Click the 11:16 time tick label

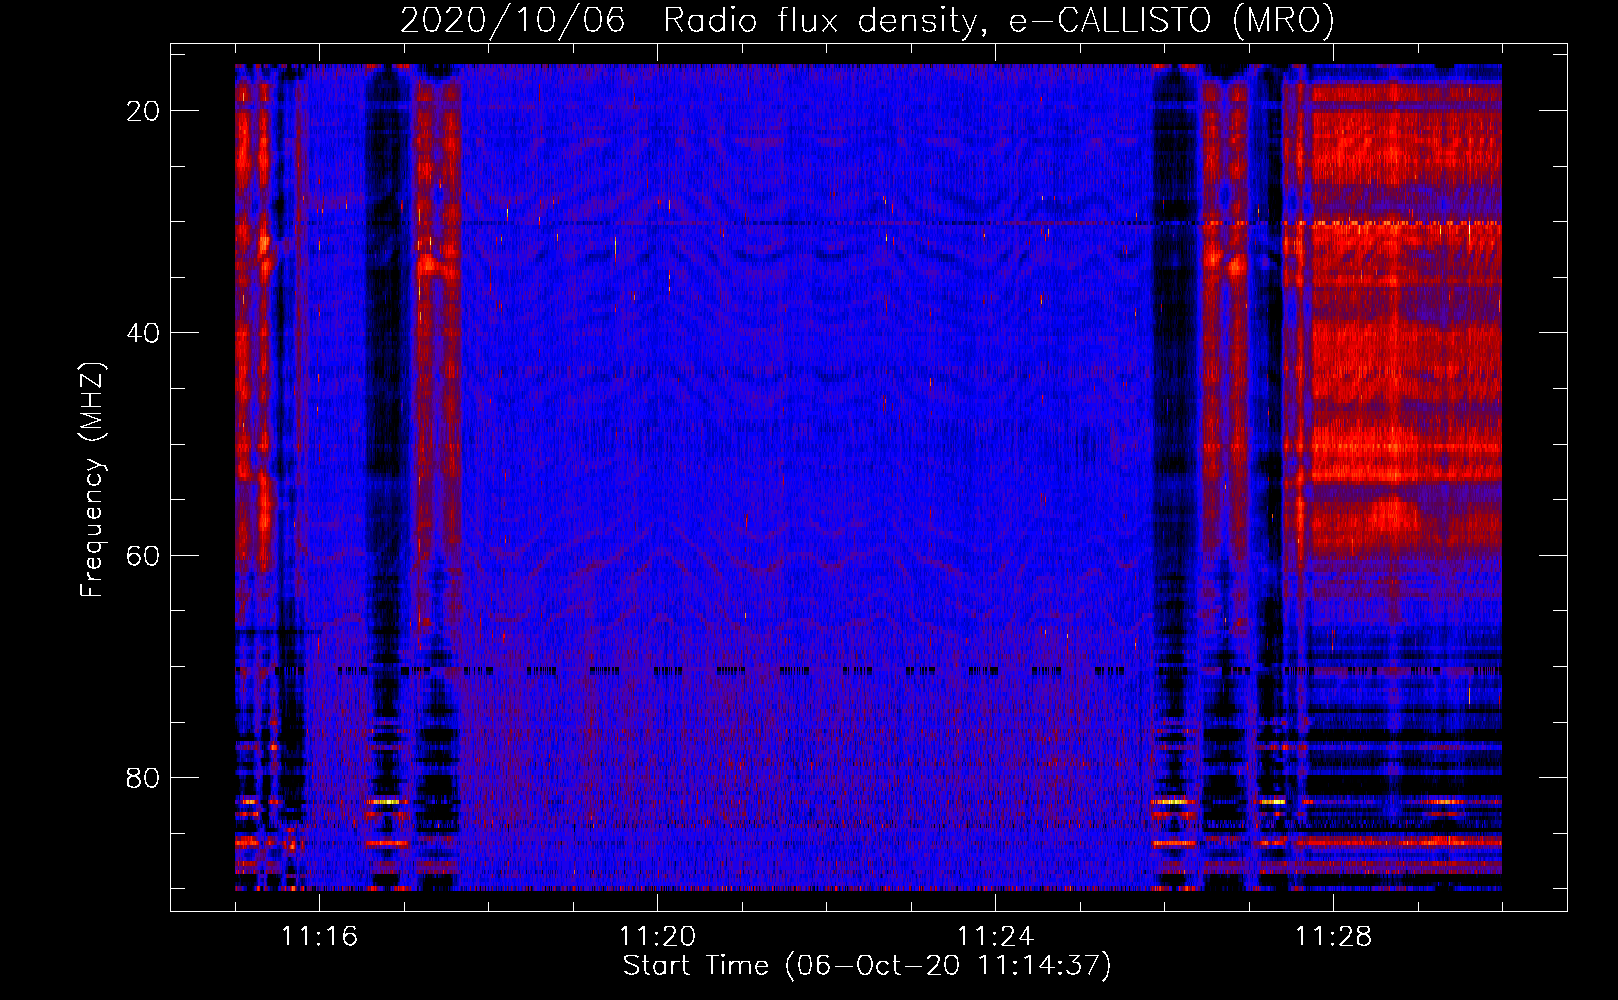(x=319, y=937)
